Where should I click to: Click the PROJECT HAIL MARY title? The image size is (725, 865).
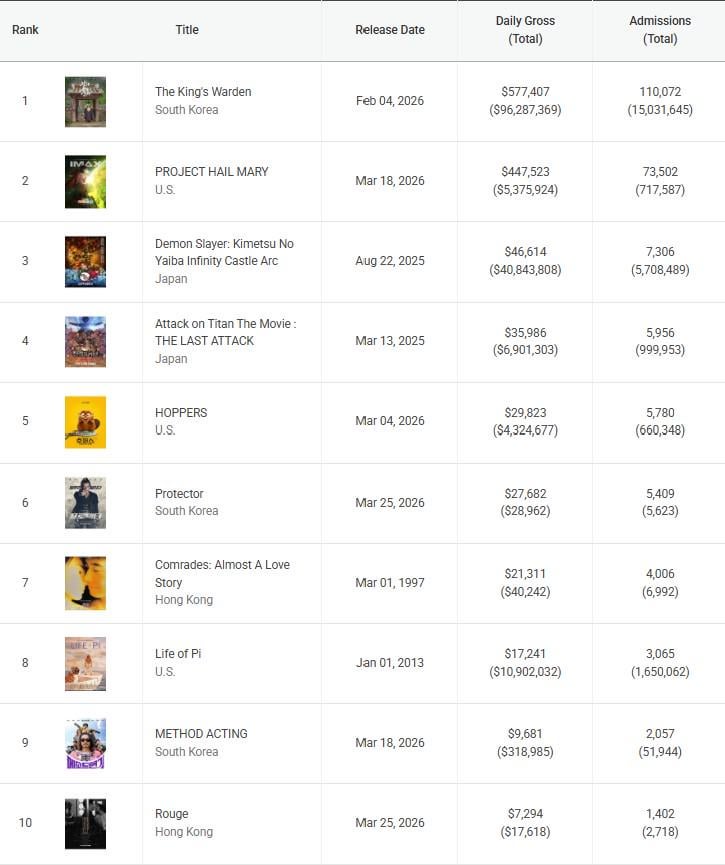click(212, 172)
